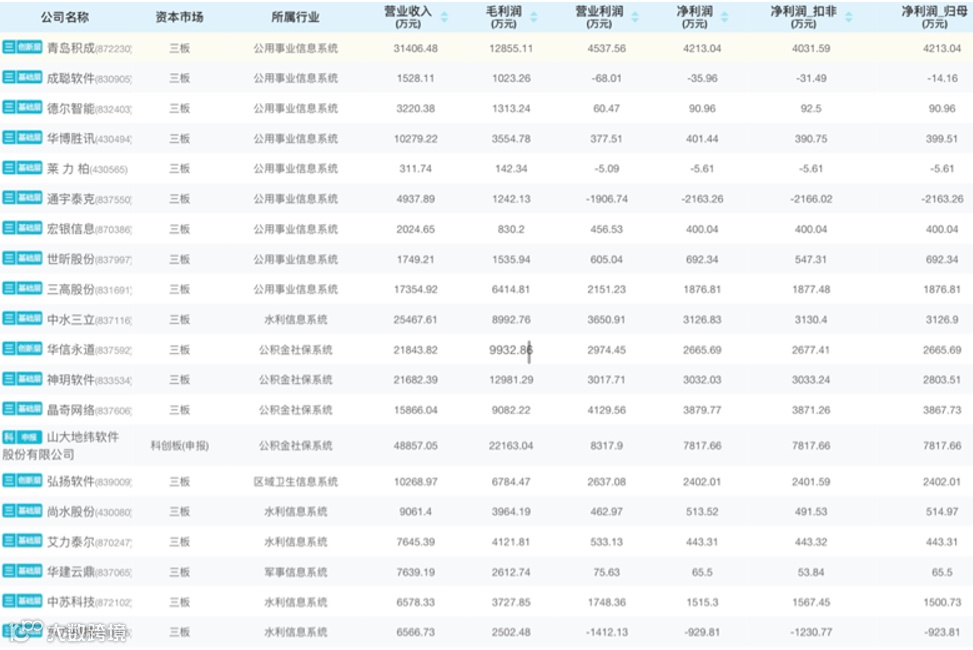Open company 晶奇网络(837606)

89,410
